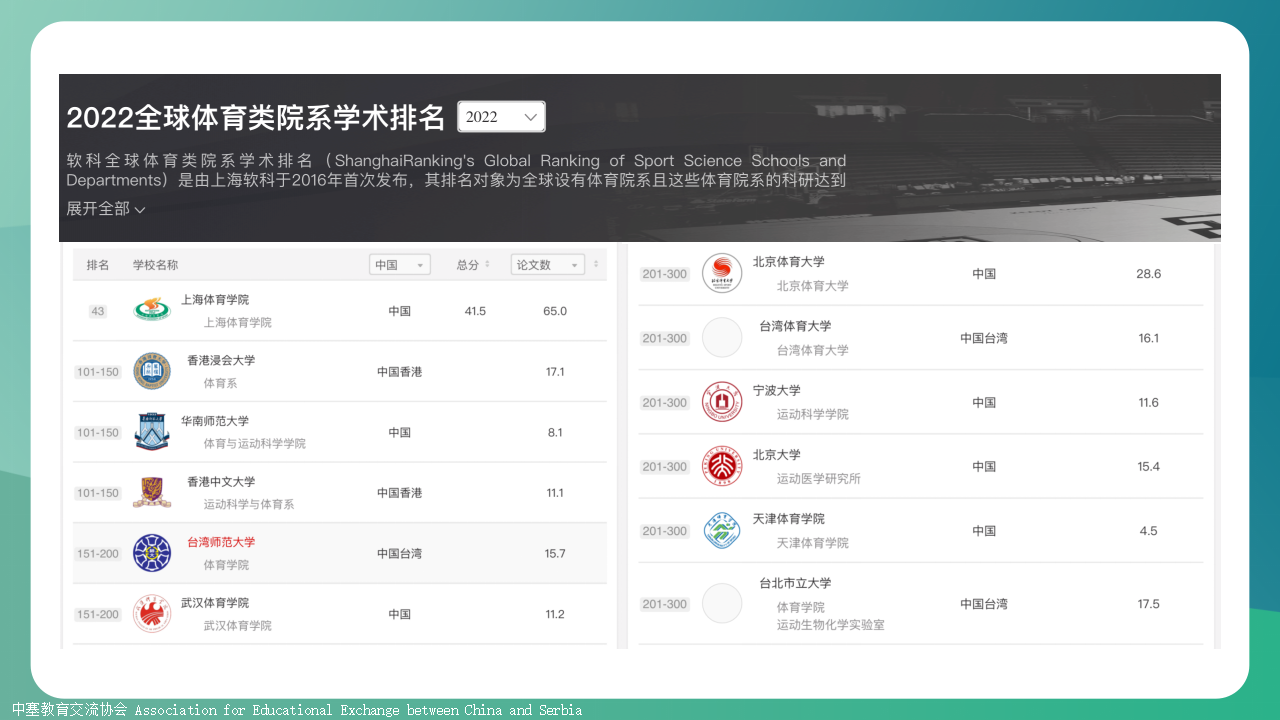Viewport: 1280px width, 720px height.
Task: Open the 香港中文大学 school name link
Action: click(x=221, y=482)
